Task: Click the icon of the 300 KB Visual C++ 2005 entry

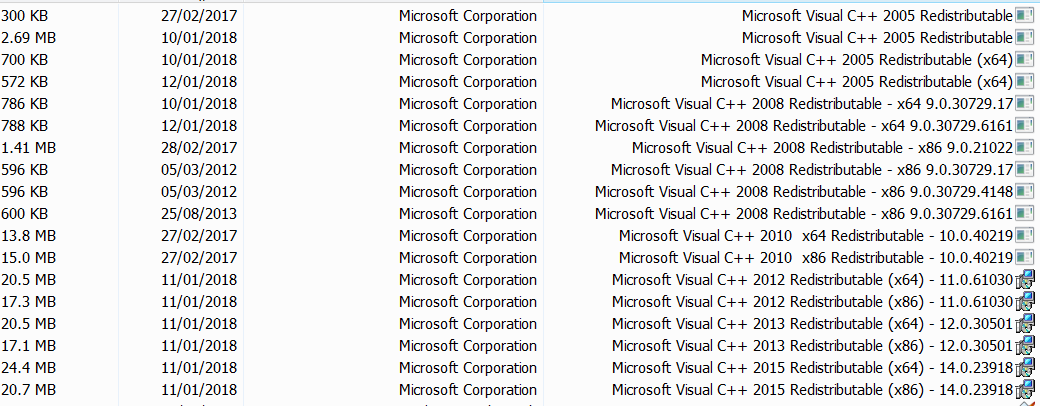Action: pyautogui.click(x=1025, y=16)
